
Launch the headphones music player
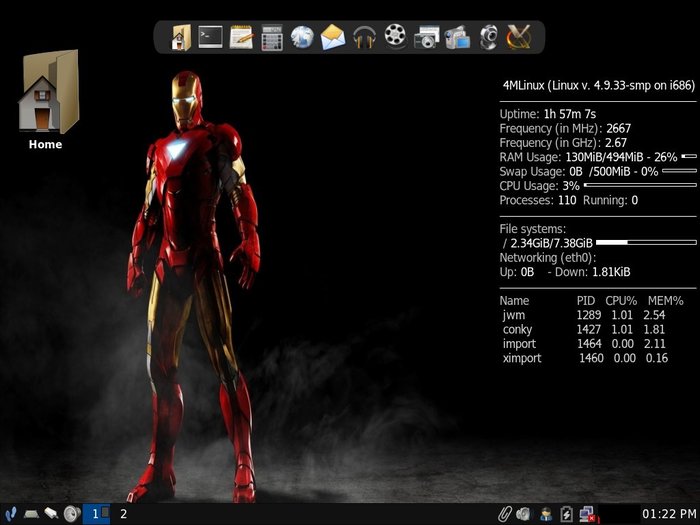[x=364, y=38]
